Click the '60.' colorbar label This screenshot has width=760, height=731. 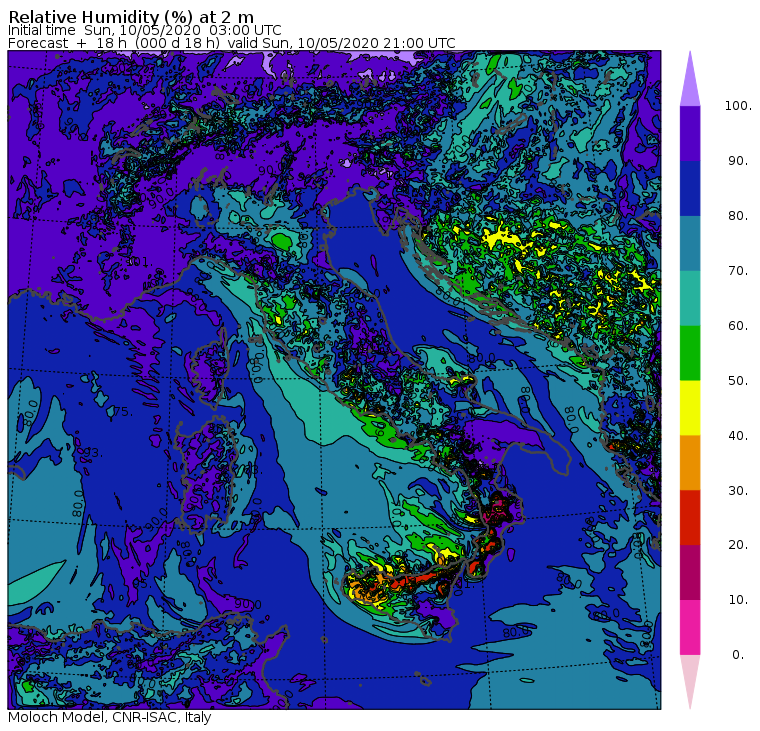pyautogui.click(x=738, y=326)
